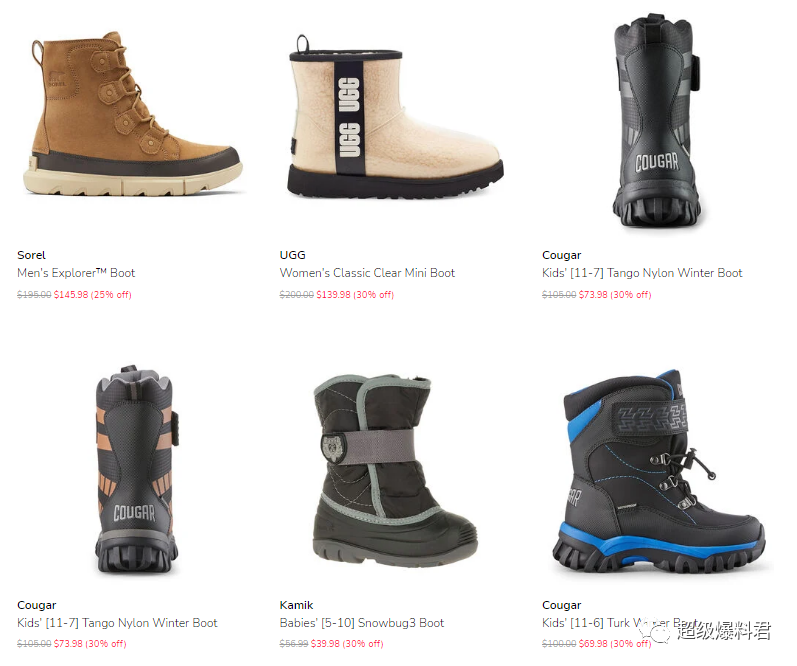Click the Cougar brand above the Turk boot
Viewport: 797px width, 666px height.
pos(562,605)
